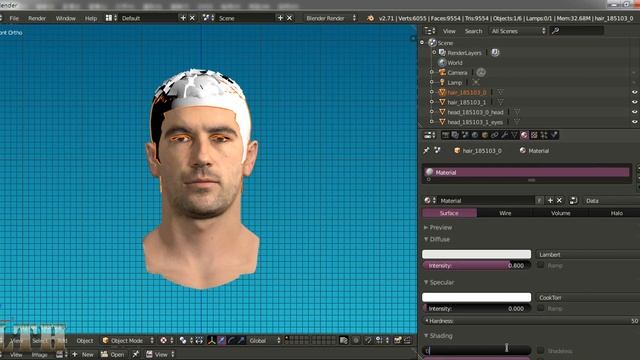Viewport: 640px width, 360px height.
Task: Add a new scene next to Scene field
Action: [280, 18]
